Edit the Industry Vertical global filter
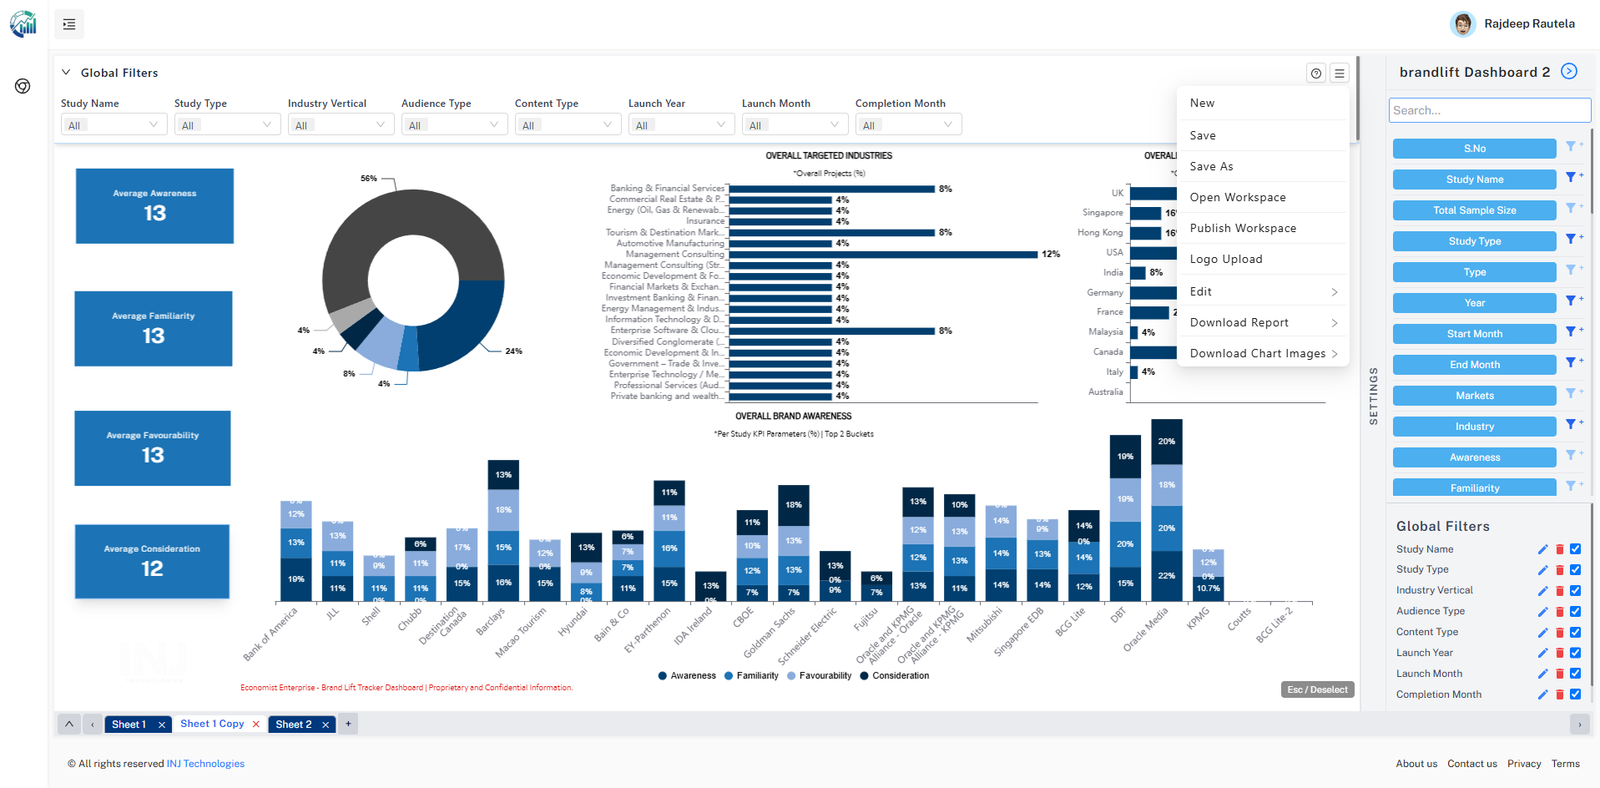 tap(1542, 591)
